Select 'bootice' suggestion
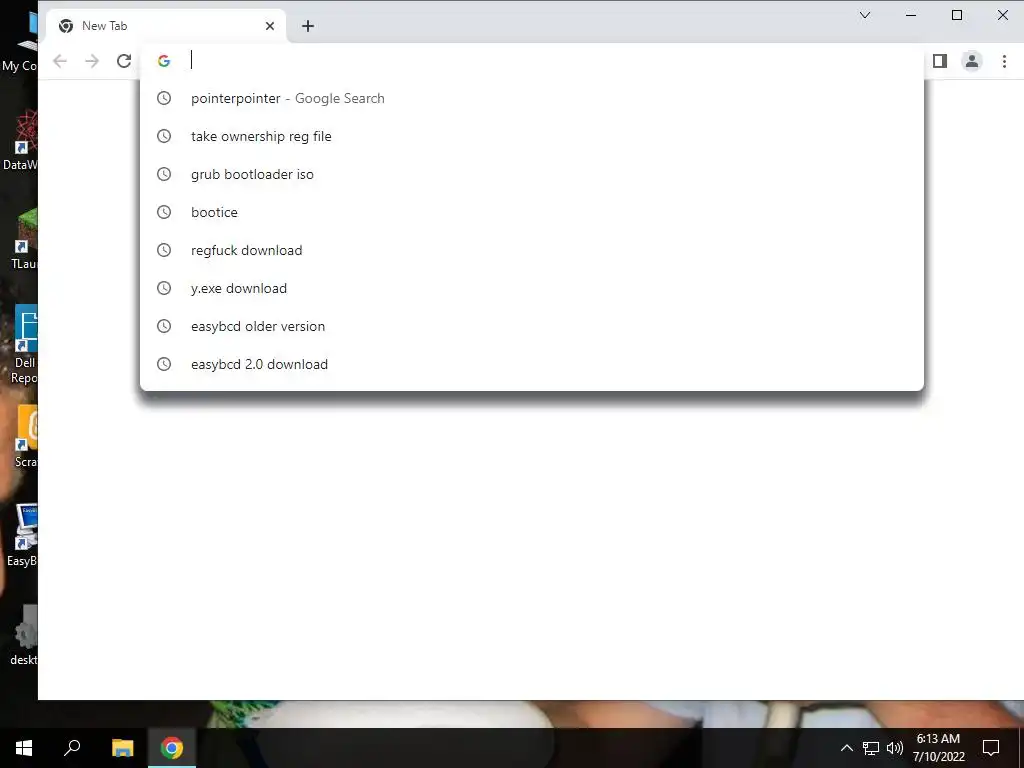Screen dimensions: 1024x768 coord(532,212)
